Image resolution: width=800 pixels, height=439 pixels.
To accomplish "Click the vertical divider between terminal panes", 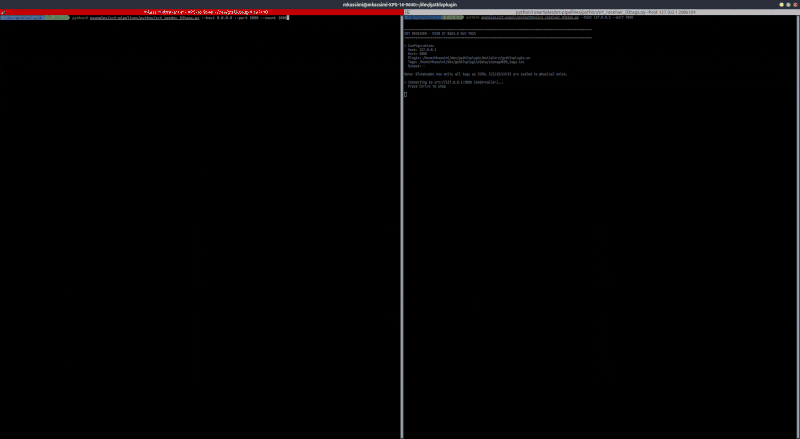I will click(x=401, y=220).
